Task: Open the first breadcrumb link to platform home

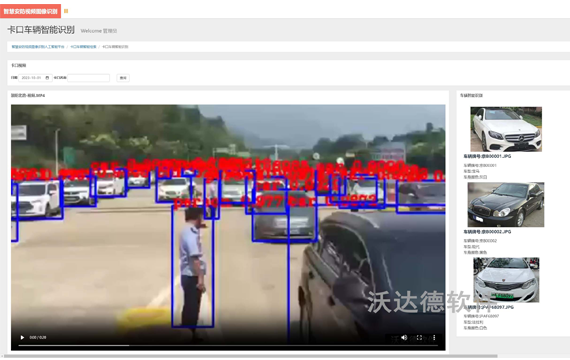Action: point(38,47)
